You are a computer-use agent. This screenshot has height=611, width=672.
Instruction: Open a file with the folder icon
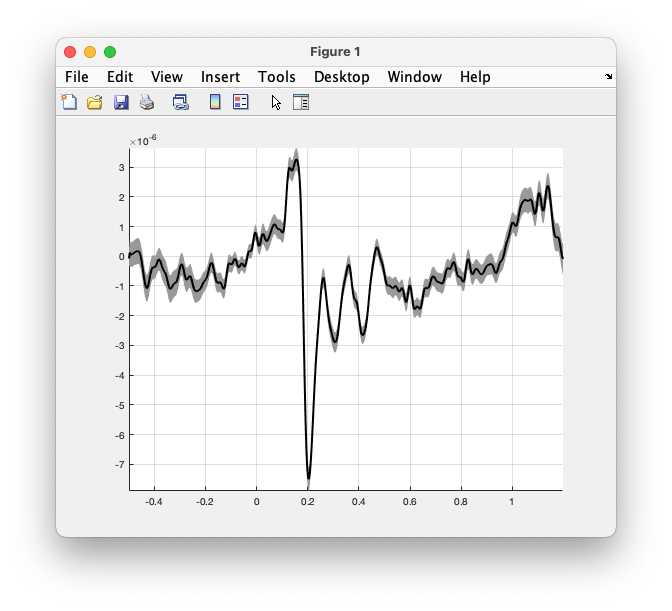click(95, 102)
